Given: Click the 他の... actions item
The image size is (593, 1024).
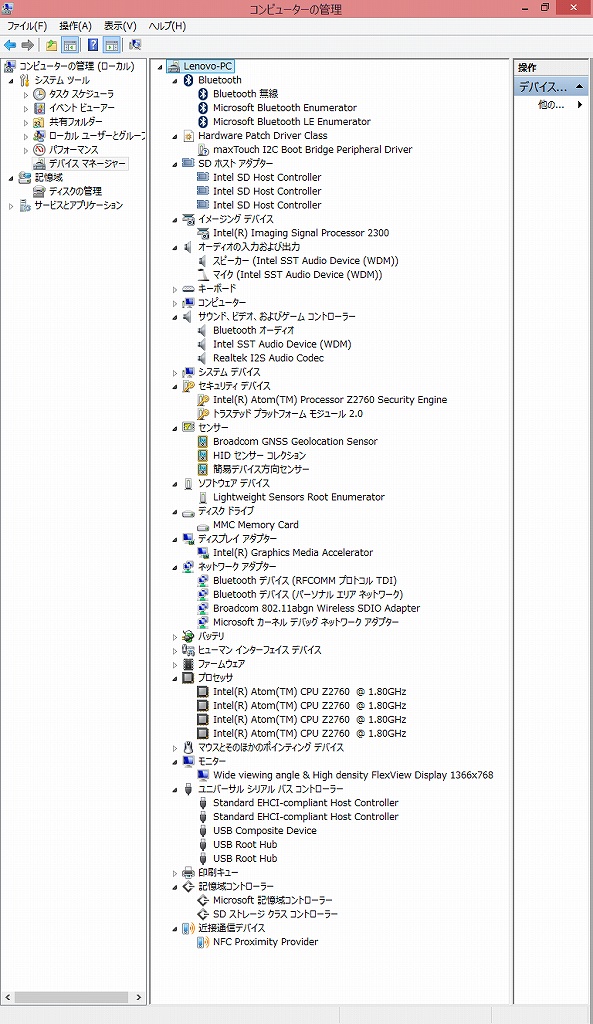Looking at the screenshot, I should 551,104.
